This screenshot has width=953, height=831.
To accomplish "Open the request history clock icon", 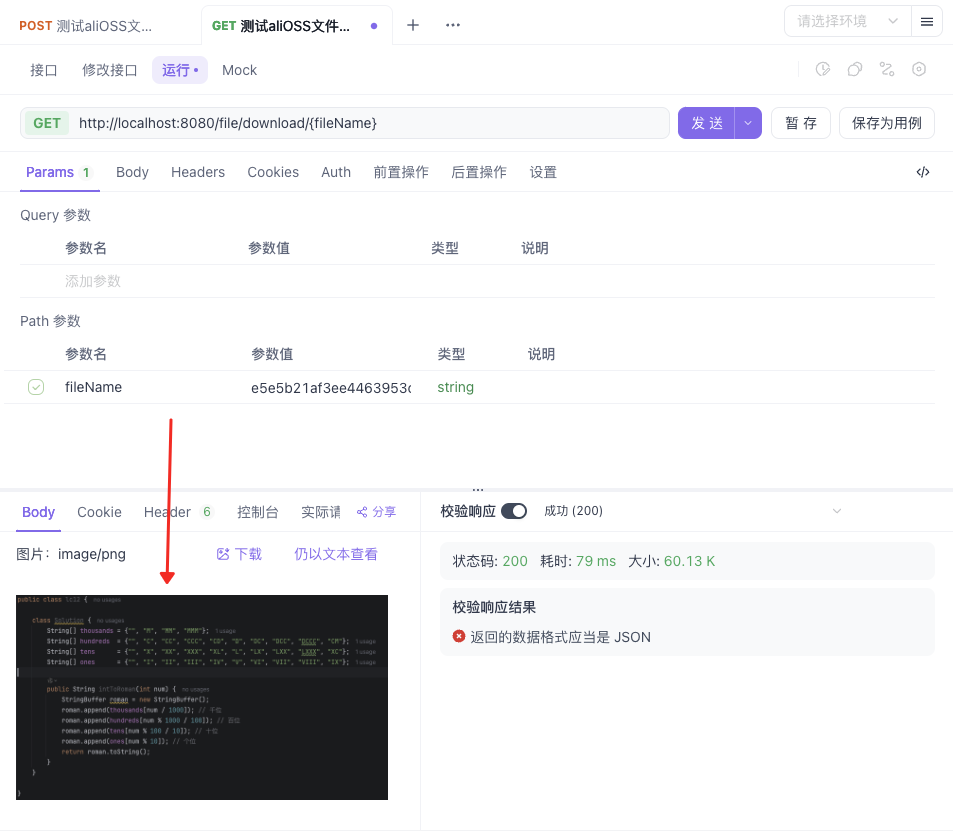I will 822,69.
